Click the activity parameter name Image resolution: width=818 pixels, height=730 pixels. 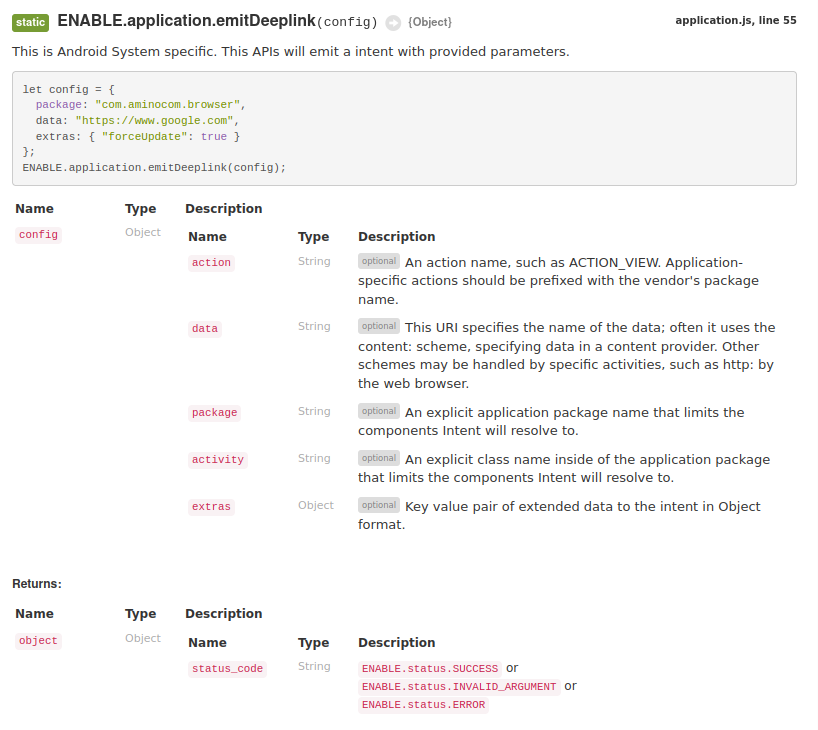tap(218, 460)
